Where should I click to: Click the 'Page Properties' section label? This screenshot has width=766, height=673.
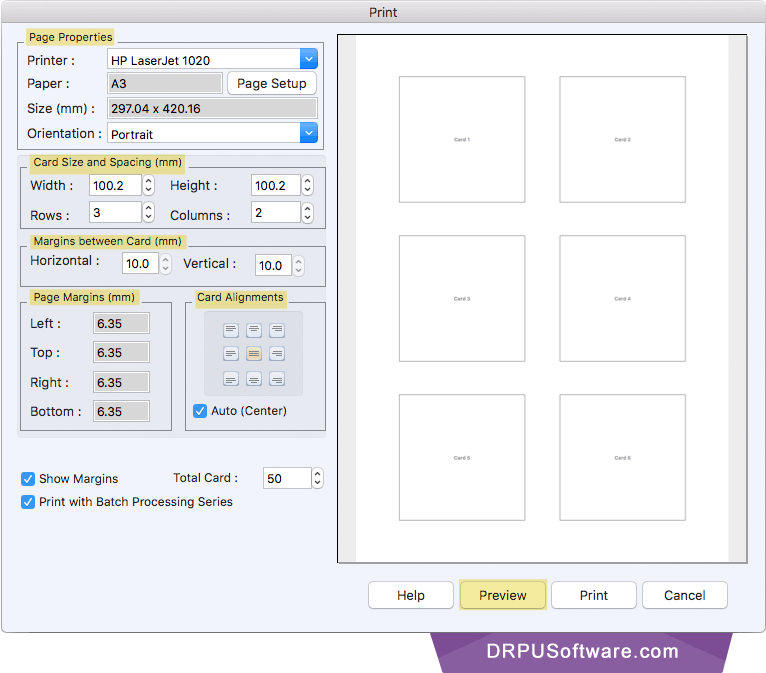click(70, 37)
